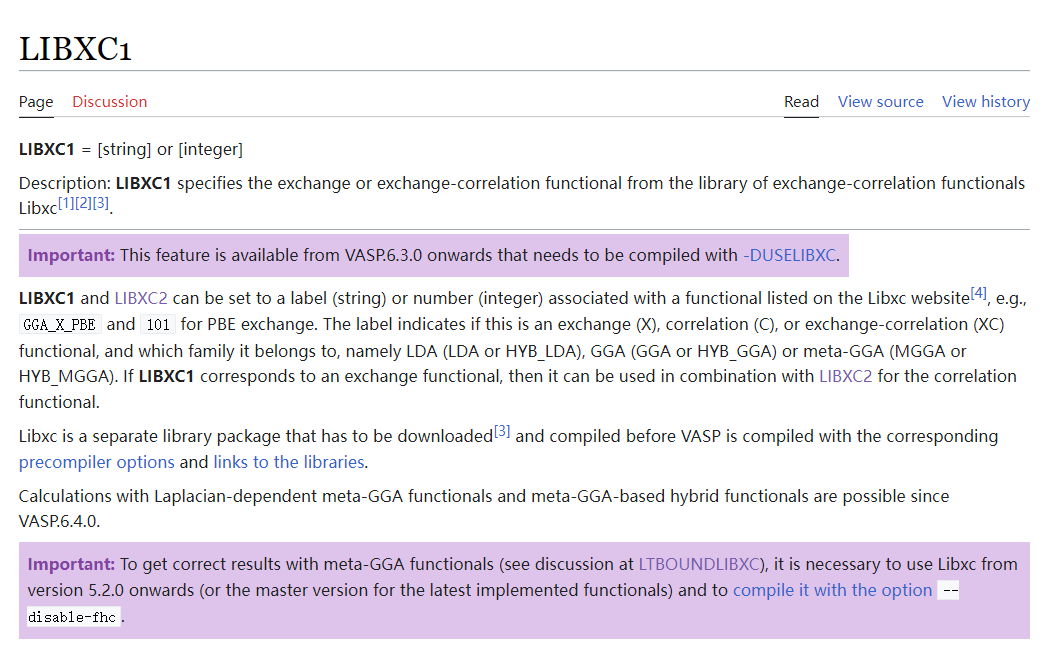Open View history for this page
Screen dimensions: 1058x656
coord(985,102)
